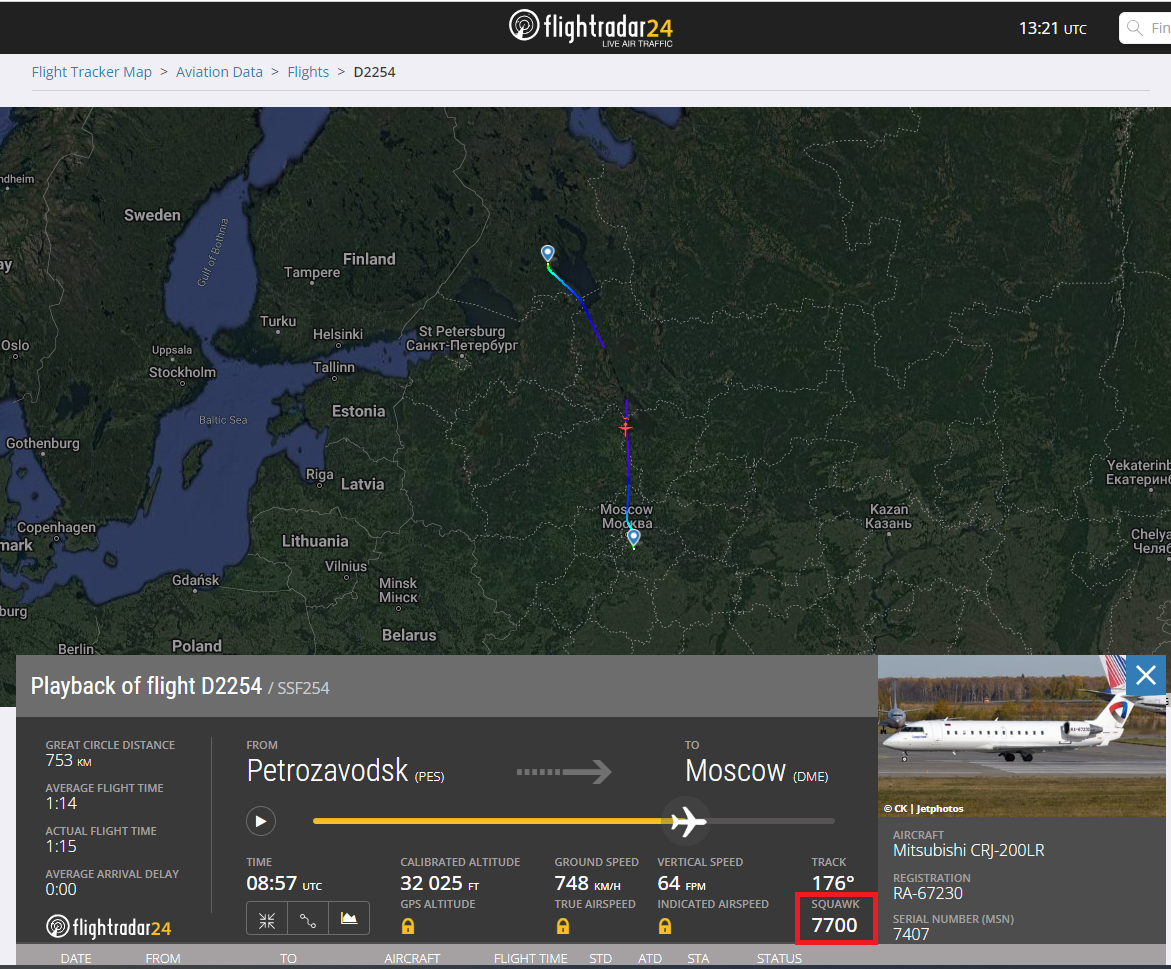Viewport: 1171px width, 969px height.
Task: Click the STD column header
Action: point(600,959)
